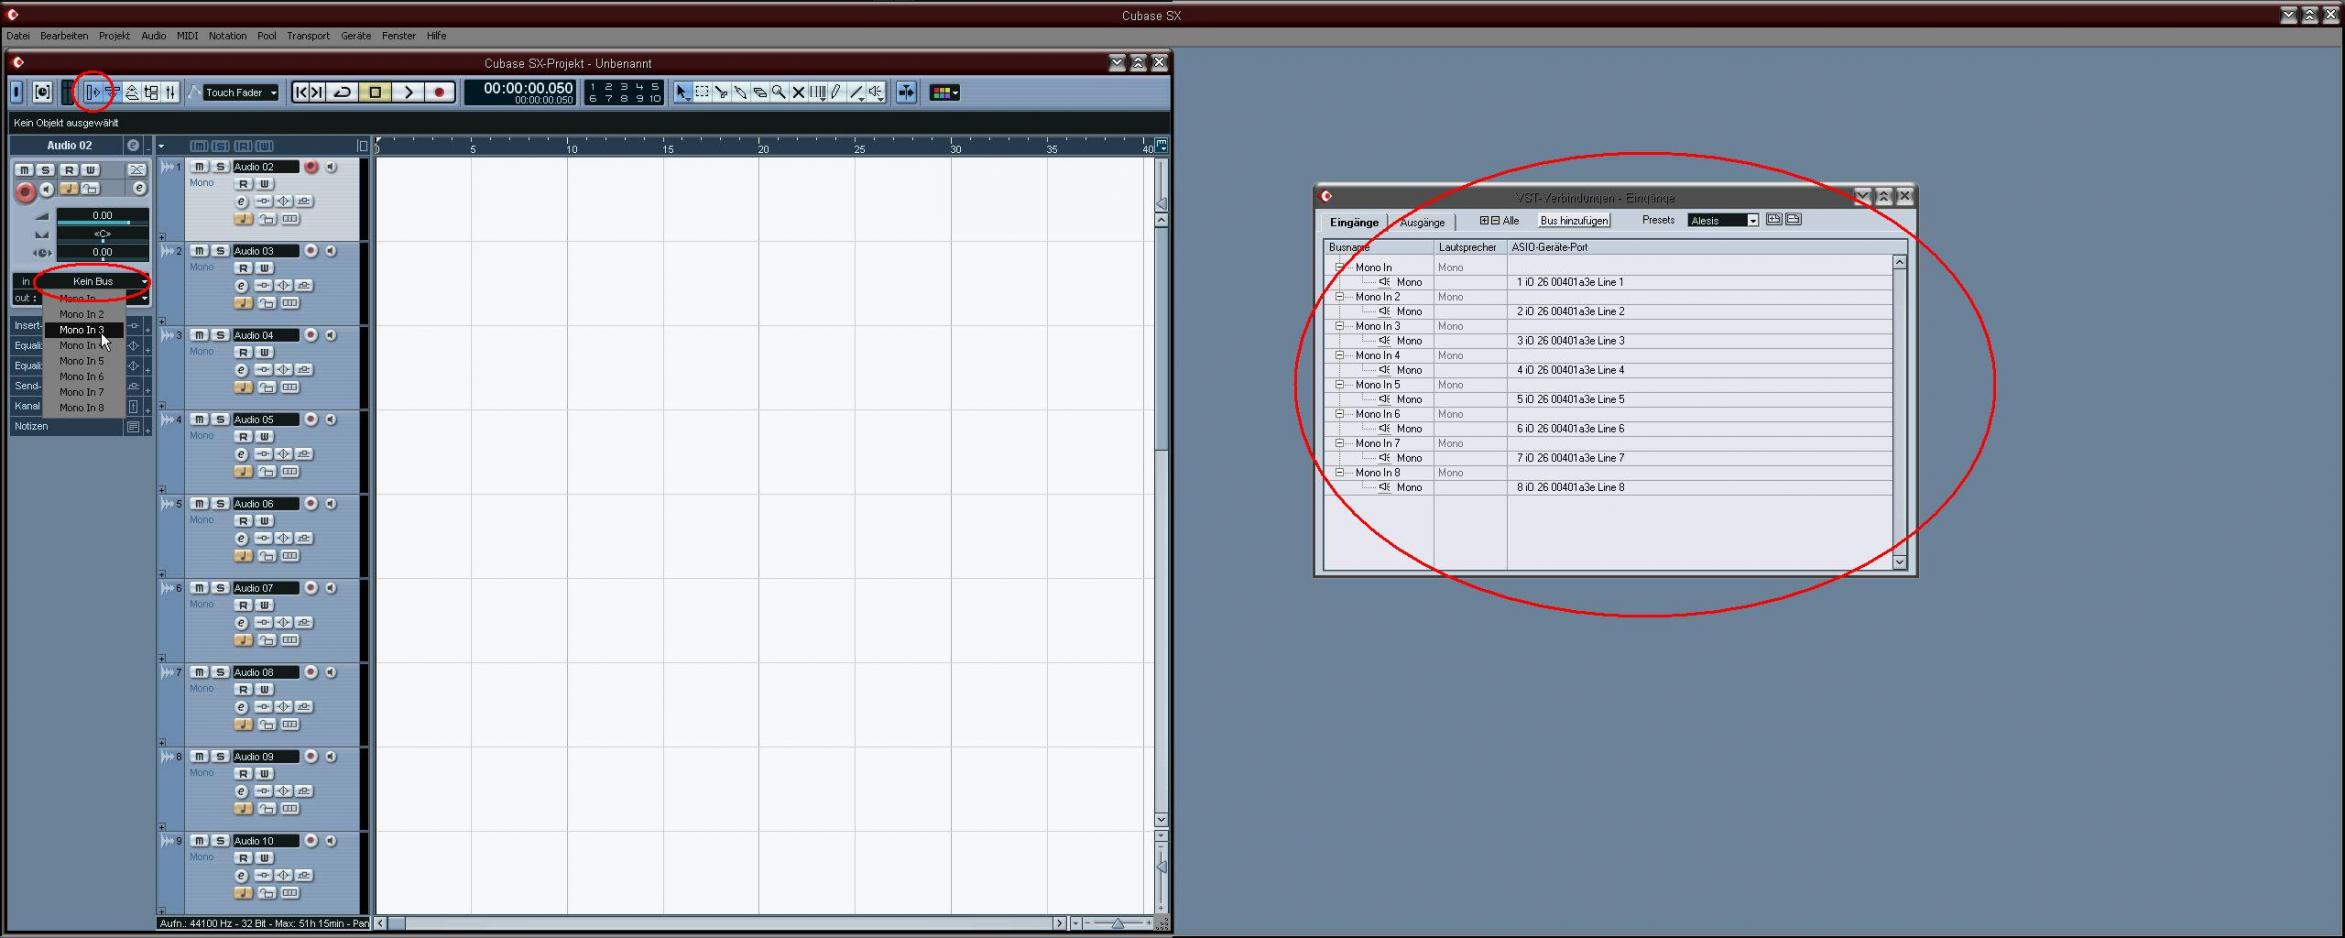2345x938 pixels.
Task: Select the Mute X tool
Action: 798,92
